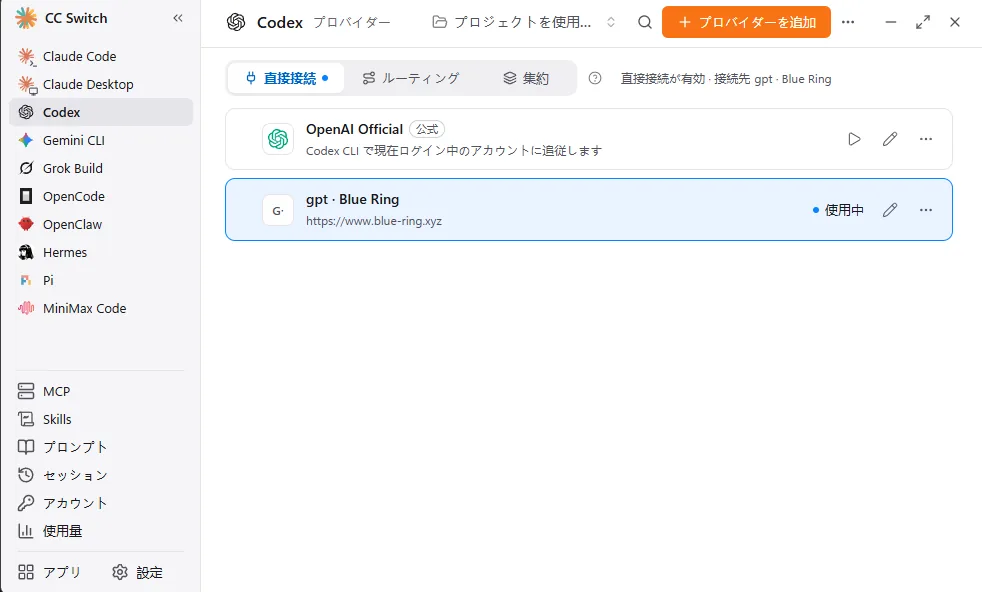Activate OpenAI Official with play icon
The image size is (982, 592).
click(854, 139)
